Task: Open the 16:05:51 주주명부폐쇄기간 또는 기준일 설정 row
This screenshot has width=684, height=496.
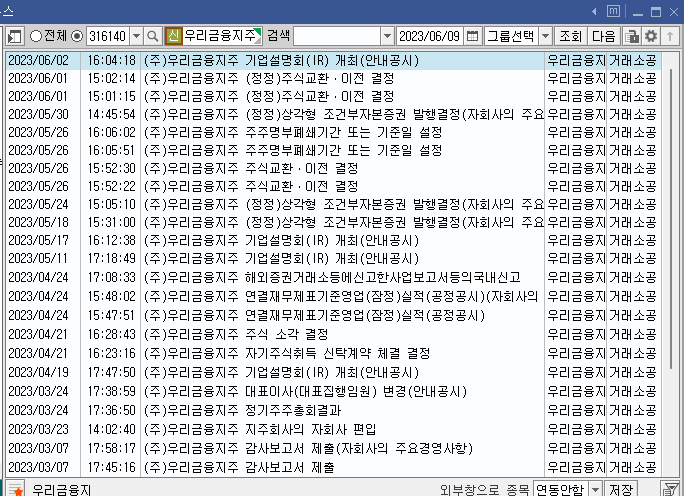Action: click(333, 151)
